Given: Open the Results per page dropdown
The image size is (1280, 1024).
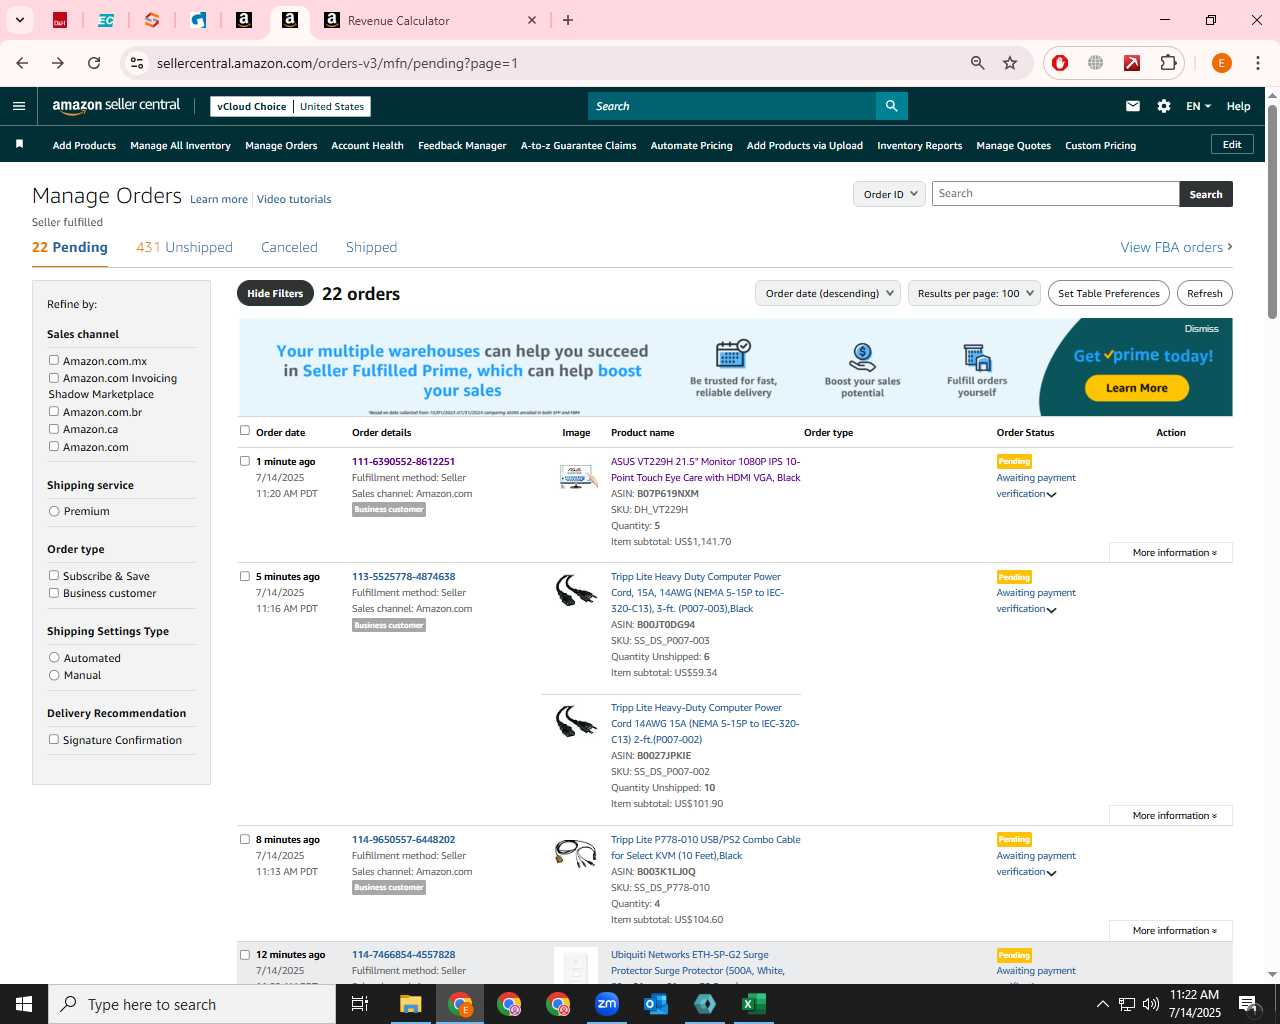Looking at the screenshot, I should pos(974,293).
